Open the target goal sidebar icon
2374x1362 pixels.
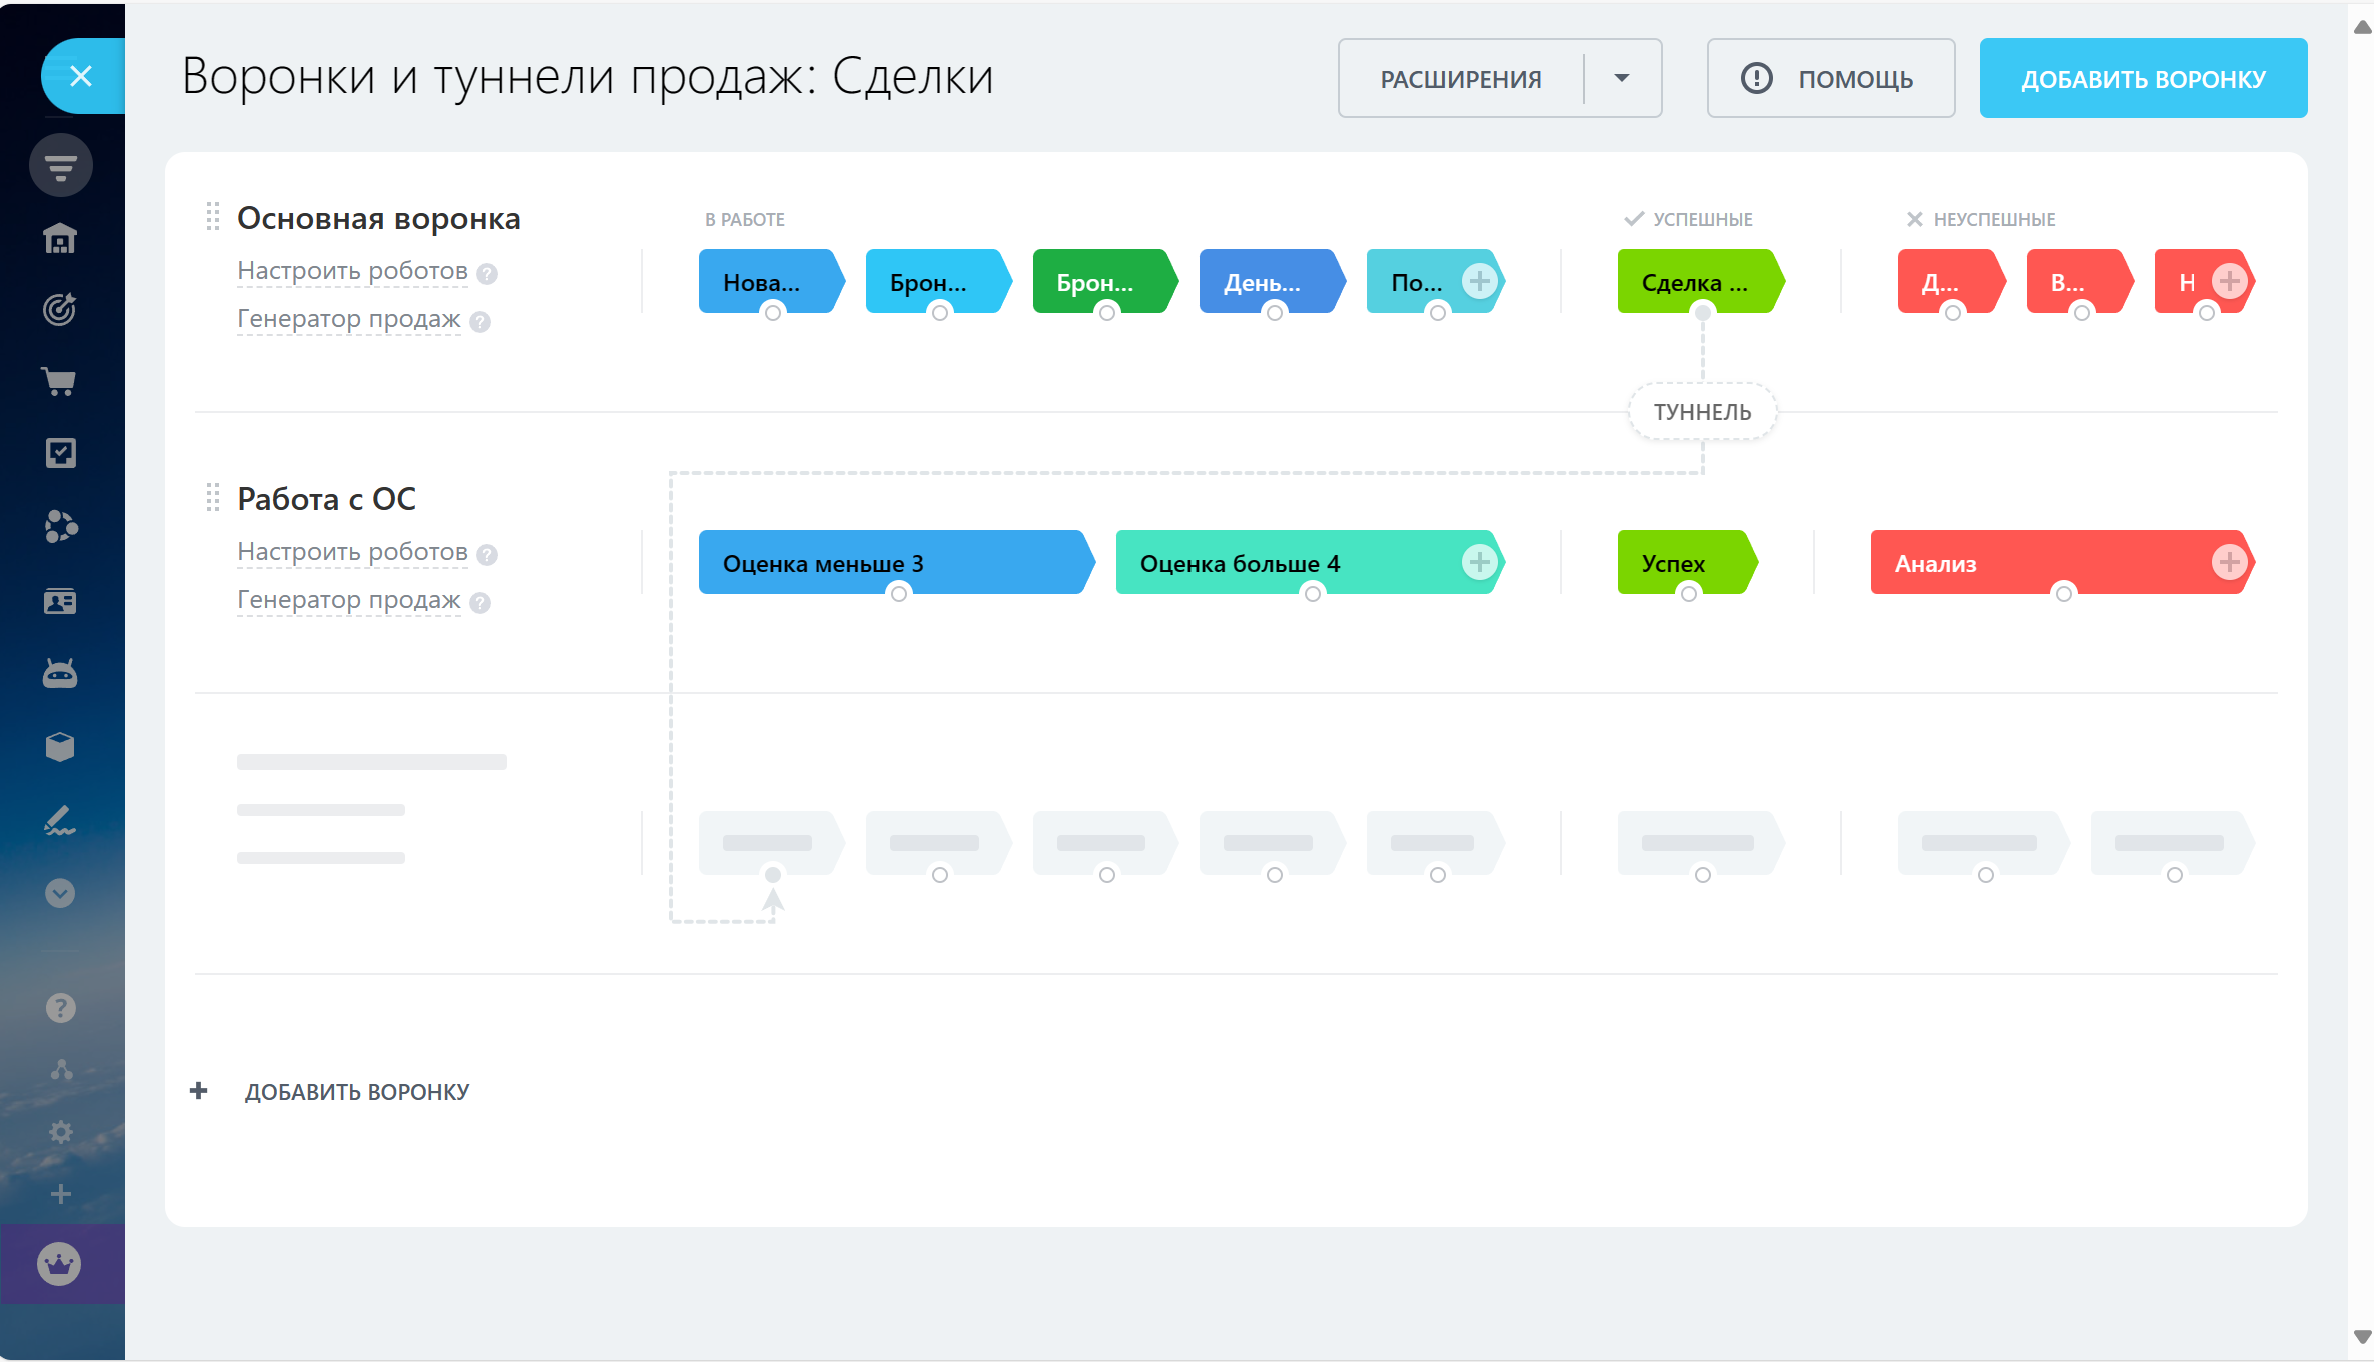[x=60, y=309]
